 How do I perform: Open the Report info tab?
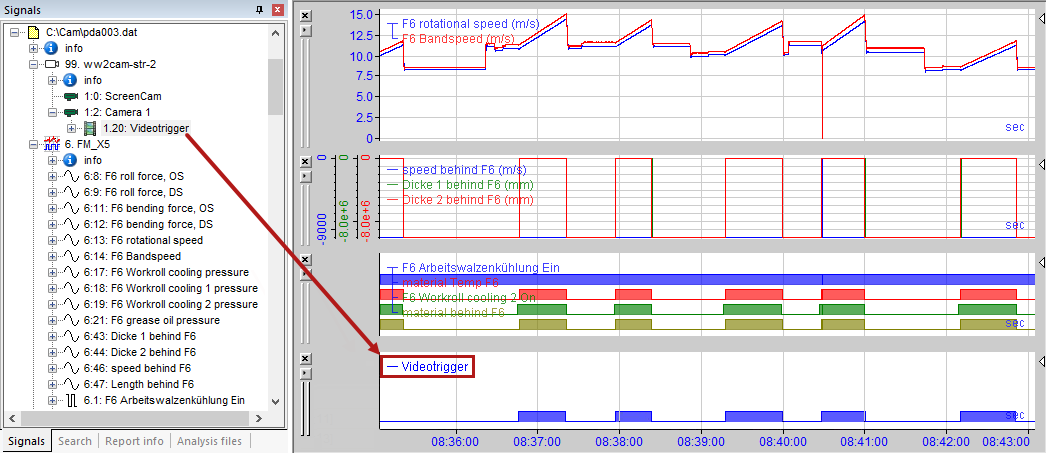tap(134, 441)
